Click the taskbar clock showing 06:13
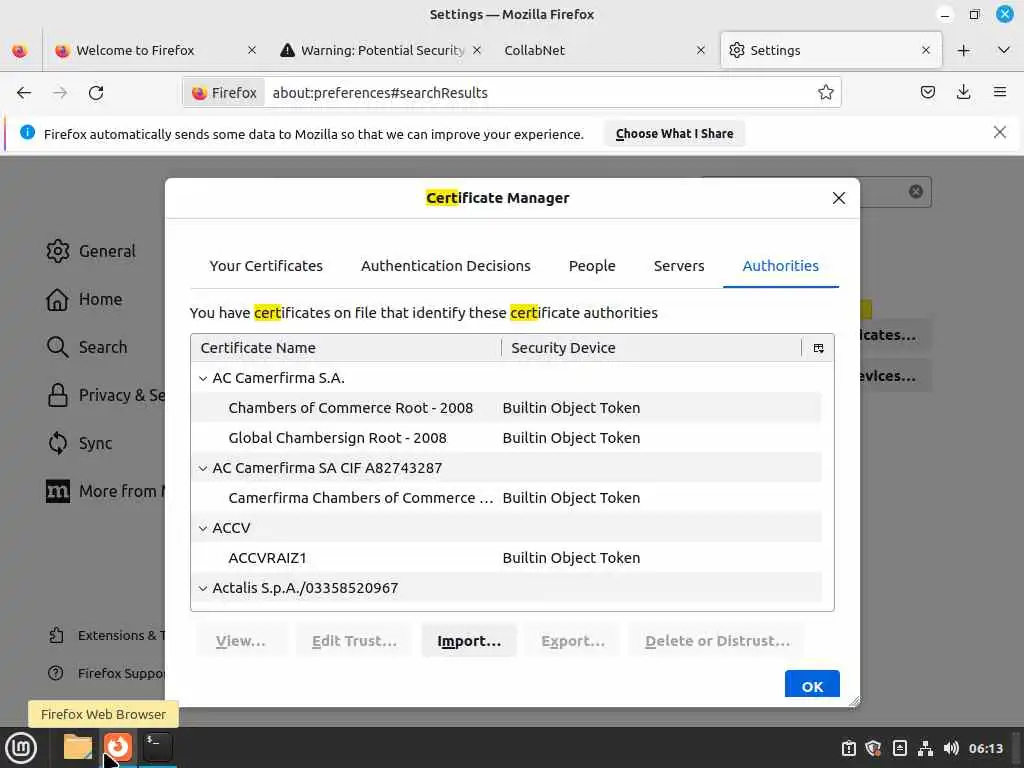This screenshot has height=768, width=1024. 985,748
